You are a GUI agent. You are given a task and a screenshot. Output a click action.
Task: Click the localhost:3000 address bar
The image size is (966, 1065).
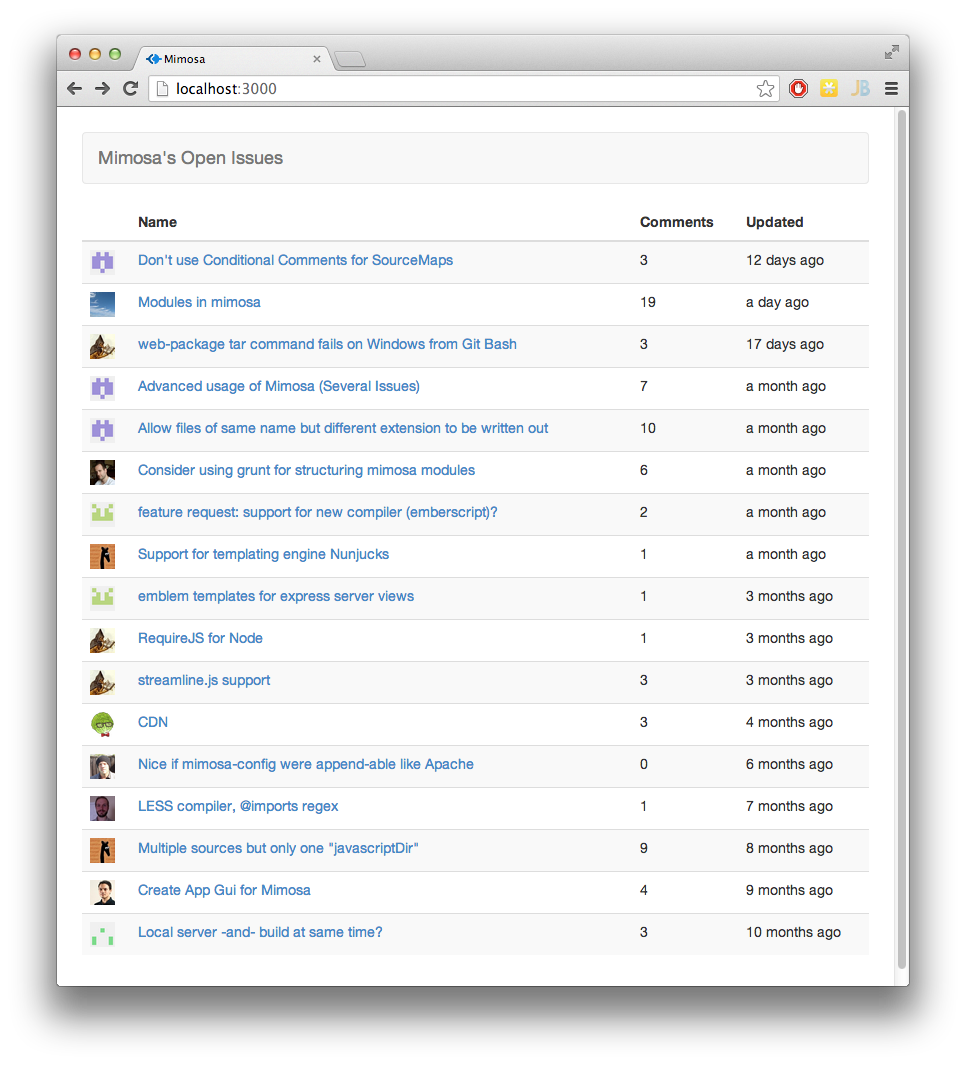coord(462,88)
